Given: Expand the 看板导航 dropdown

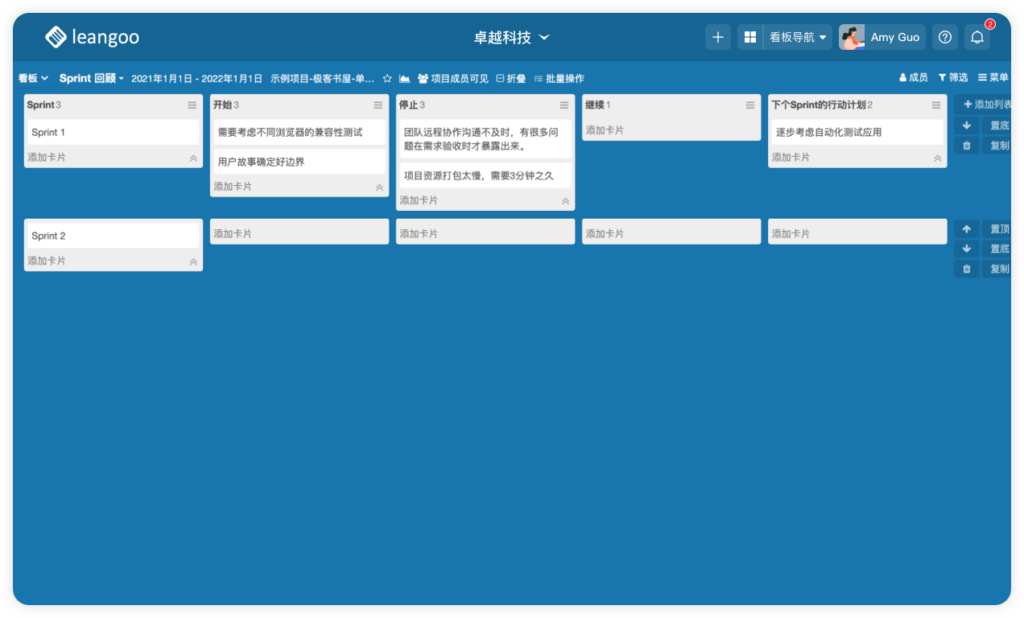Looking at the screenshot, I should coord(795,37).
